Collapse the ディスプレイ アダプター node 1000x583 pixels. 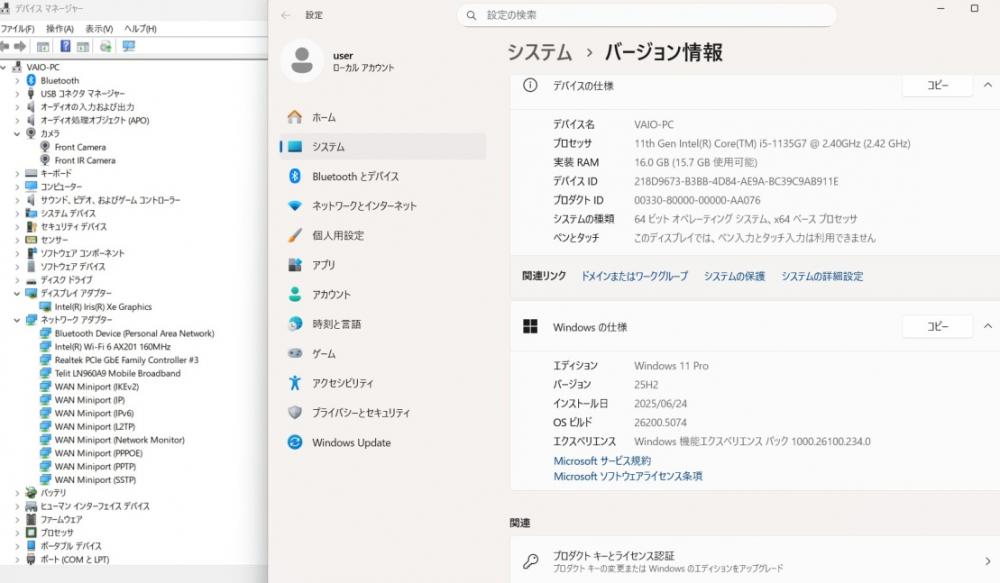[17, 293]
